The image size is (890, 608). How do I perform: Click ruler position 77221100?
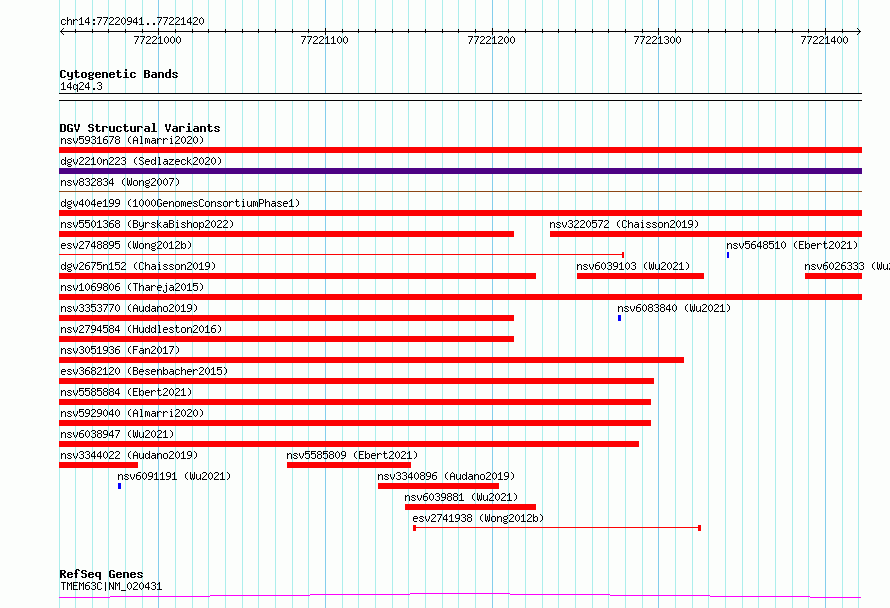(x=324, y=40)
